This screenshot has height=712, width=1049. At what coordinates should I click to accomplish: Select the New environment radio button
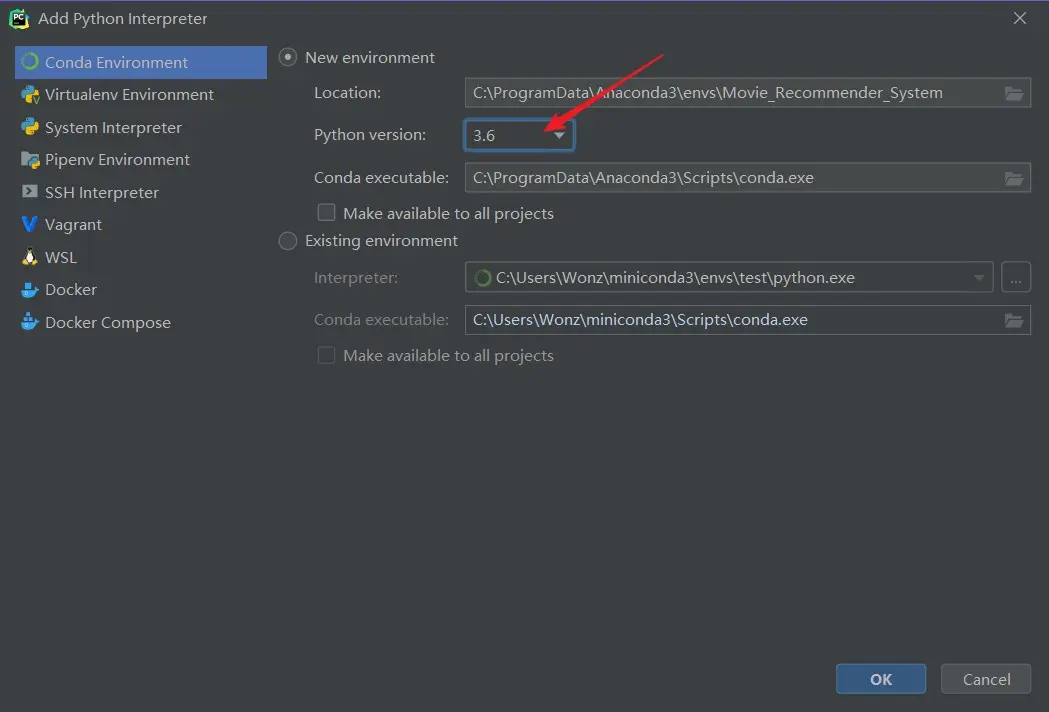(x=288, y=58)
